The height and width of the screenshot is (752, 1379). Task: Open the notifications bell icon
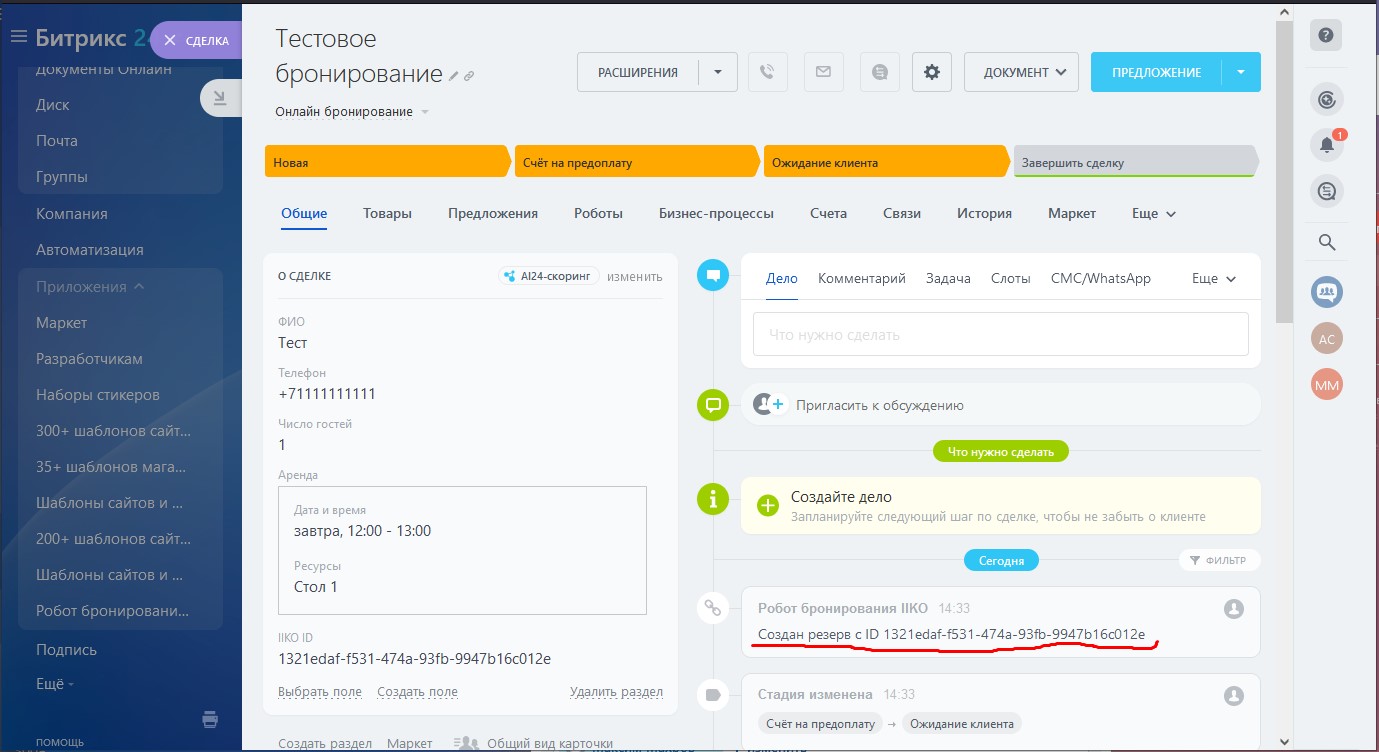(x=1327, y=145)
